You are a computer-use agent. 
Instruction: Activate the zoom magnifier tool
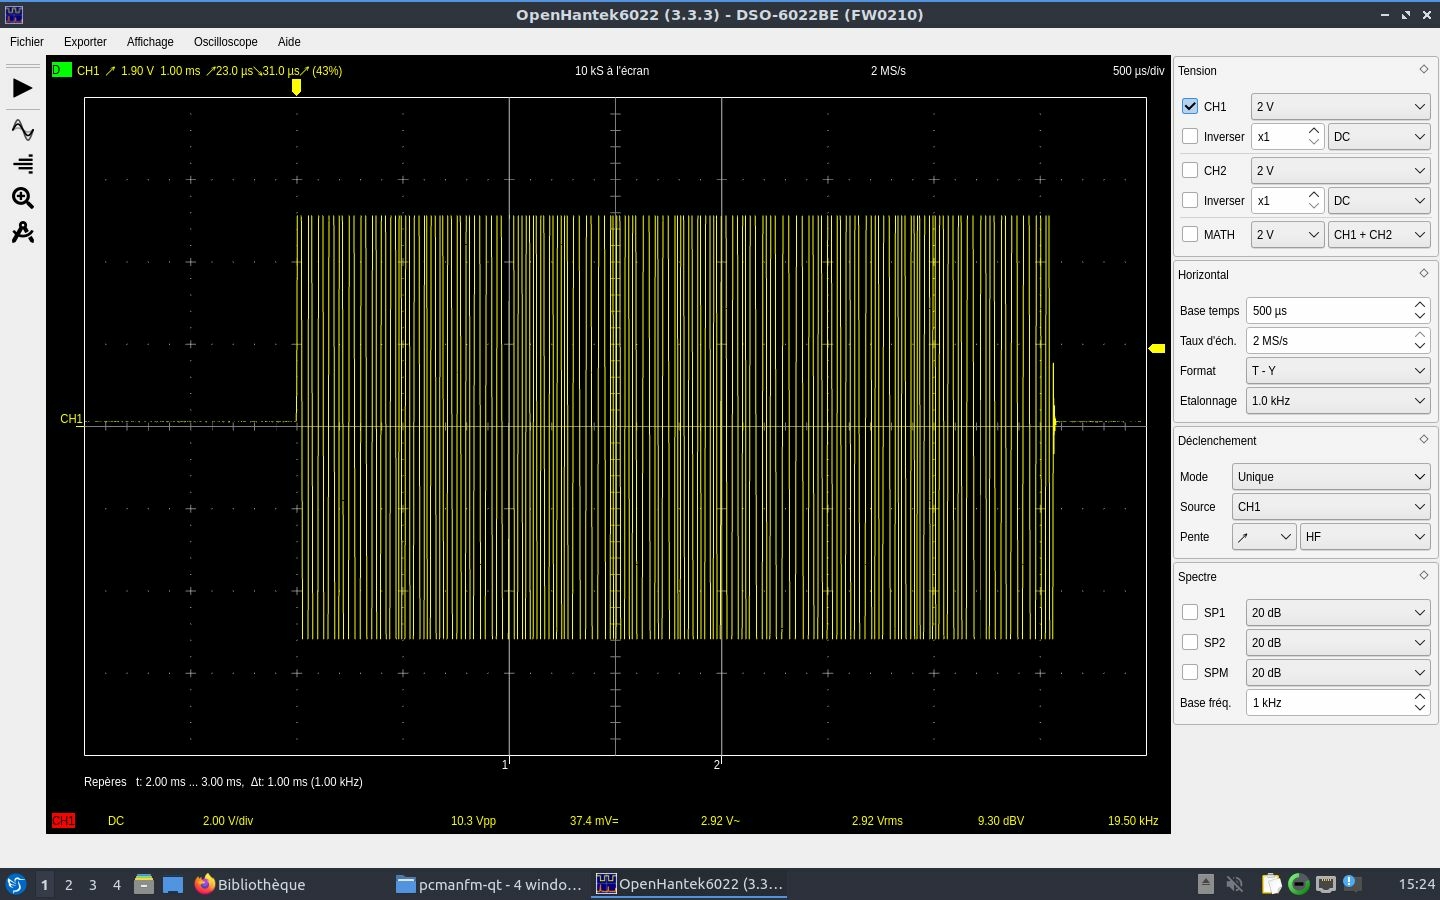click(x=22, y=198)
